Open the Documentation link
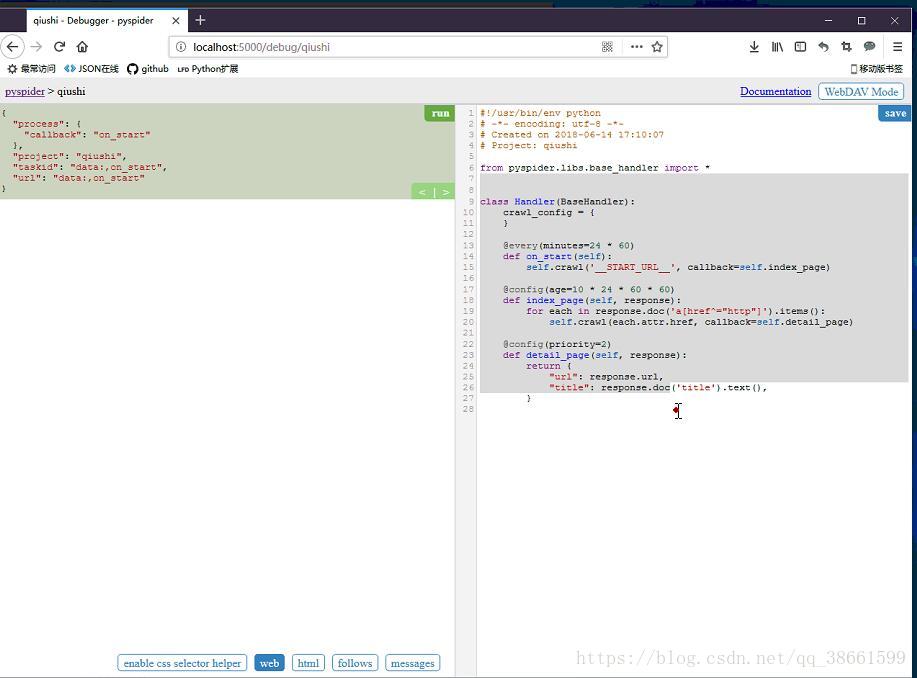Viewport: 917px width, 678px height. tap(775, 91)
